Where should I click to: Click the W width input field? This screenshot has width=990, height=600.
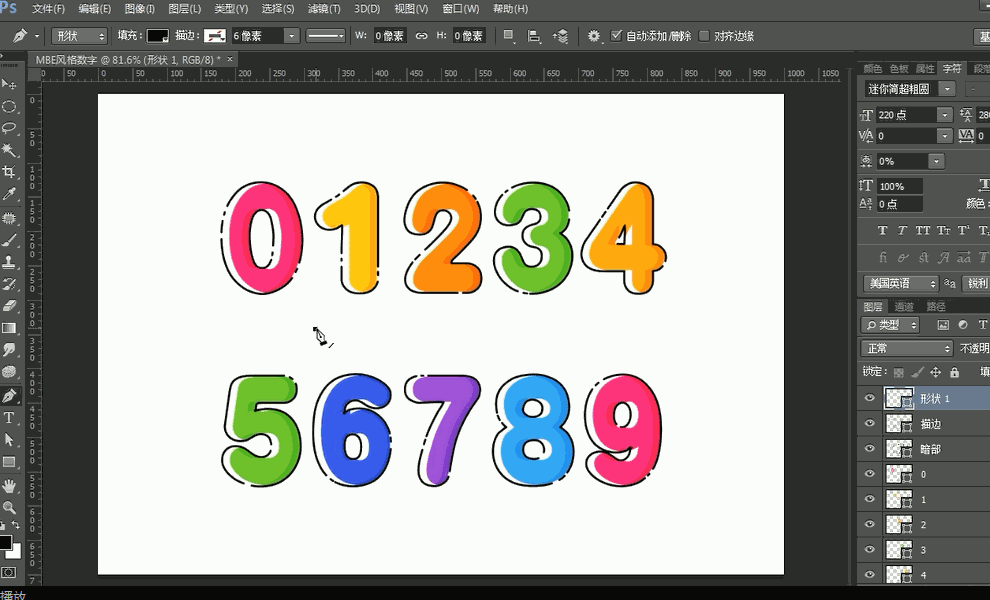coord(389,36)
